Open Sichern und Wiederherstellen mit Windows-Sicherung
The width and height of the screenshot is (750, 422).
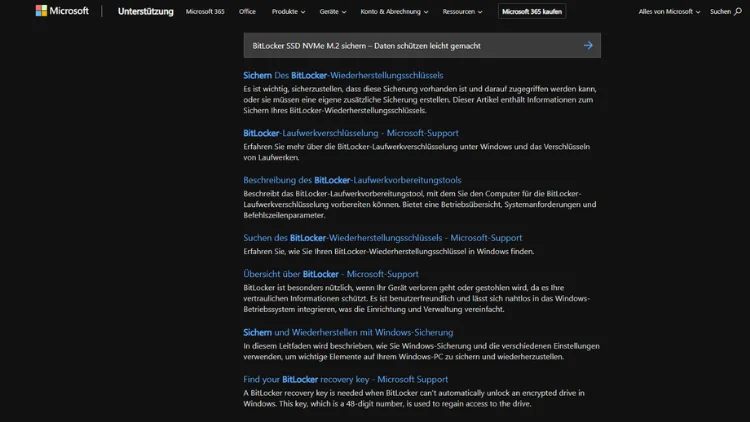point(348,332)
